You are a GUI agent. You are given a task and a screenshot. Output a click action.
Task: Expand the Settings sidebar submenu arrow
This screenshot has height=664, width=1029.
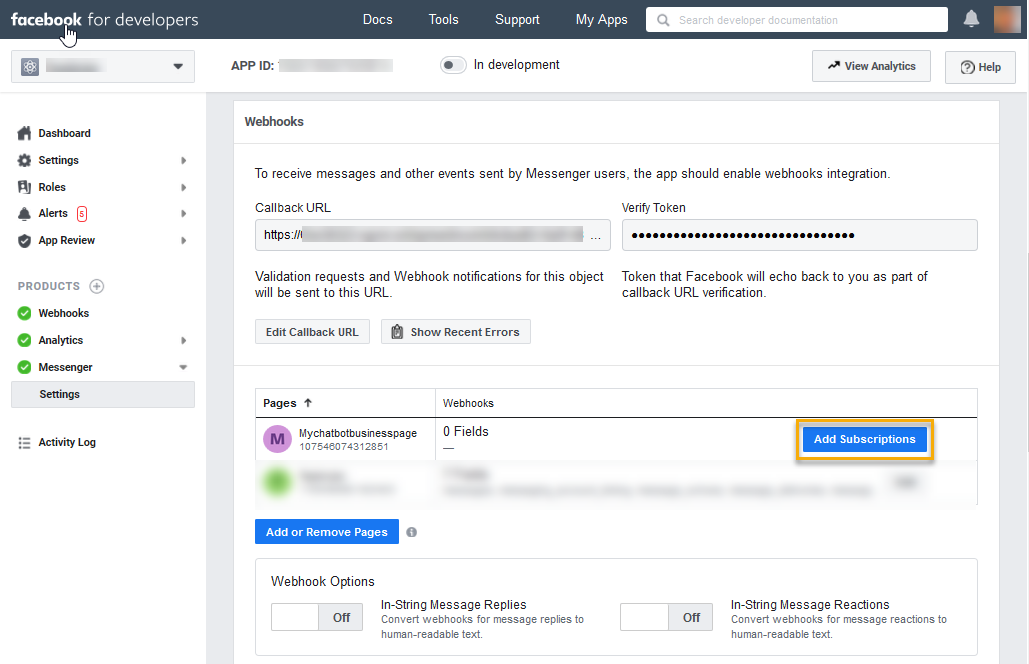coord(184,161)
